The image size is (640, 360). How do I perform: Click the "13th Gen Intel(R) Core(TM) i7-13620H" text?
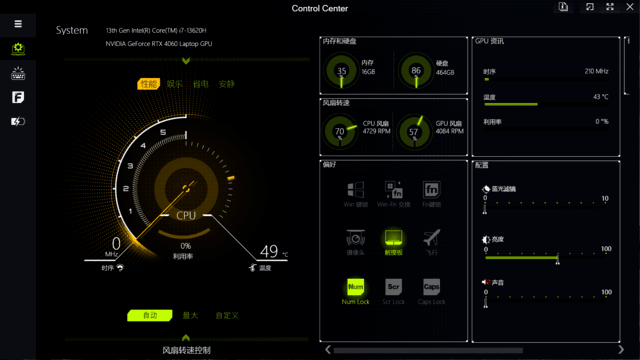[x=156, y=31]
